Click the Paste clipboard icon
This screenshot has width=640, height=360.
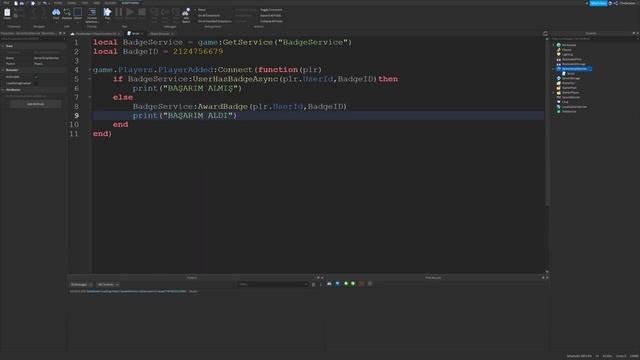pos(7,13)
